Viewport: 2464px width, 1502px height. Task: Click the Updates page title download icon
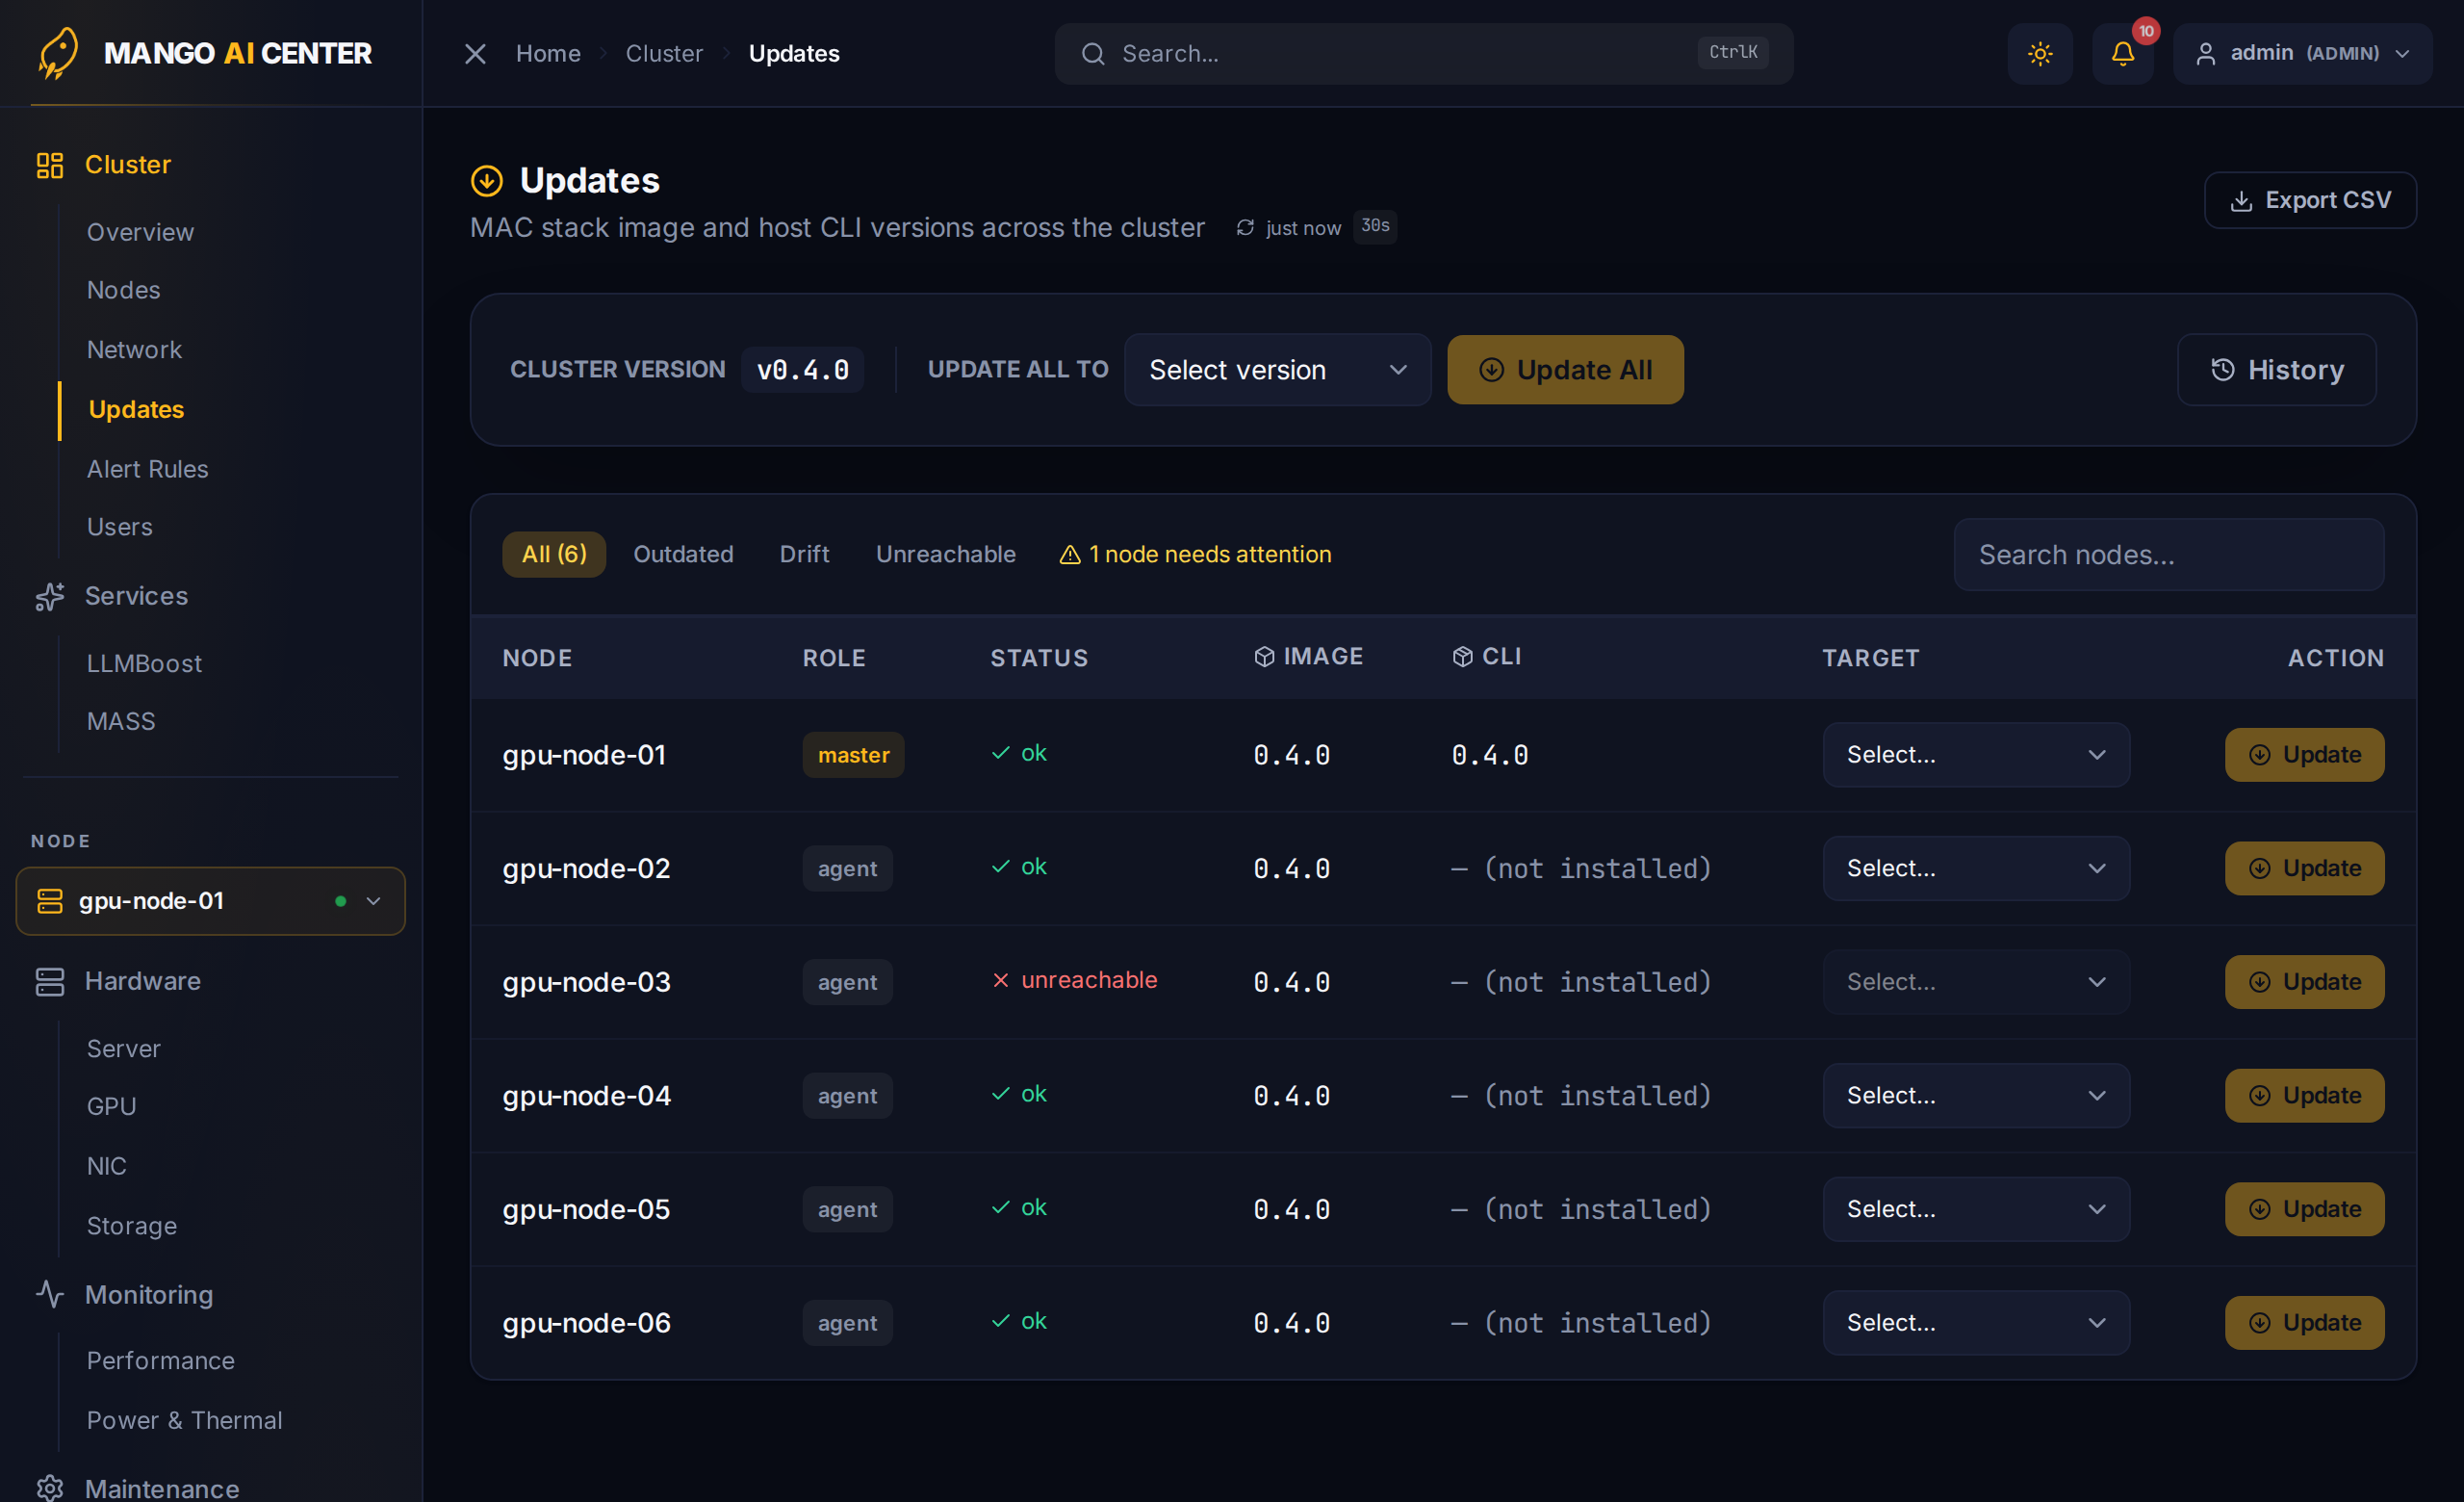(x=487, y=181)
